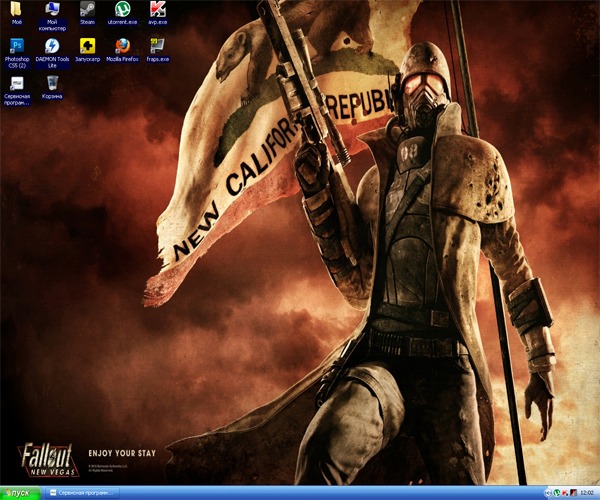Click the green uTorrent tray icon

[557, 493]
